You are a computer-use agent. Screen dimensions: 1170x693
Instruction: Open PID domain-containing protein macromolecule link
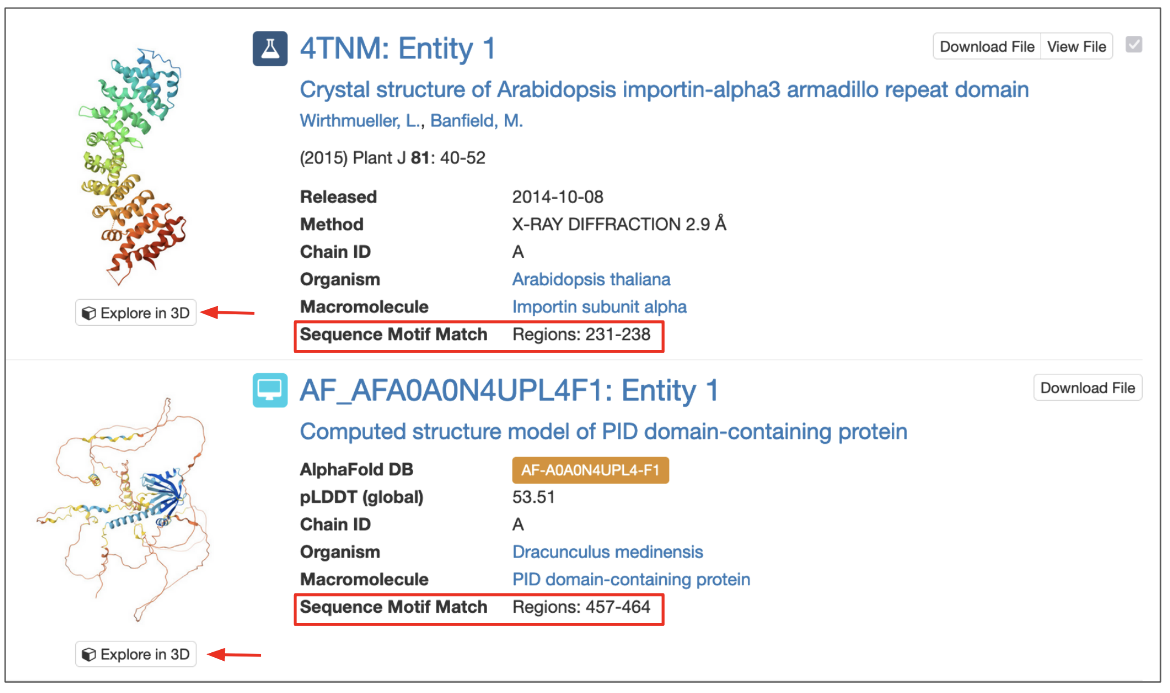(631, 580)
